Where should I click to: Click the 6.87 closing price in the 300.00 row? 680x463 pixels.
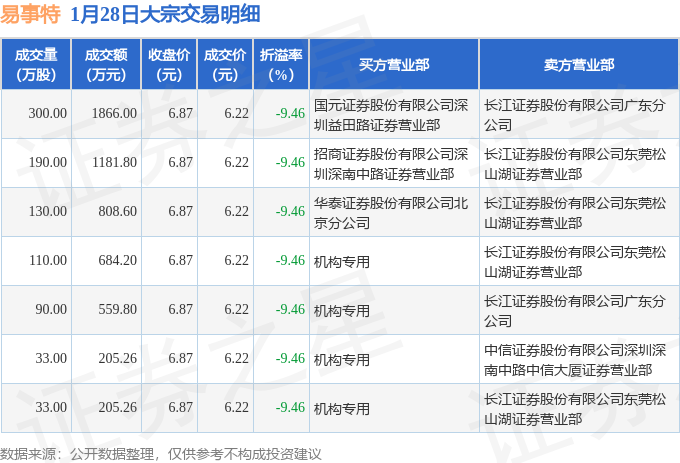(180, 114)
